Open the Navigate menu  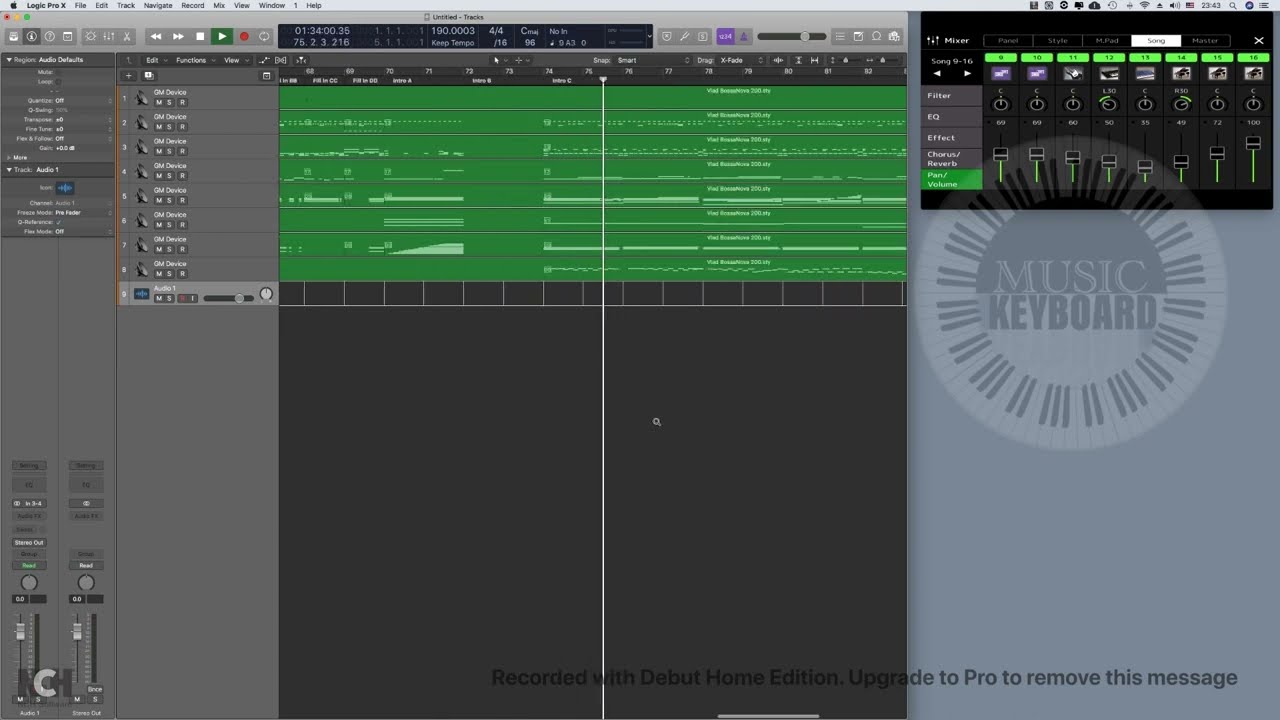[x=158, y=5]
